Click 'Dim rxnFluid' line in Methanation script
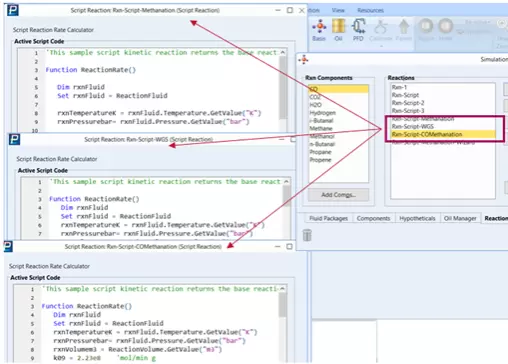The height and width of the screenshot is (364, 508). click(x=81, y=87)
